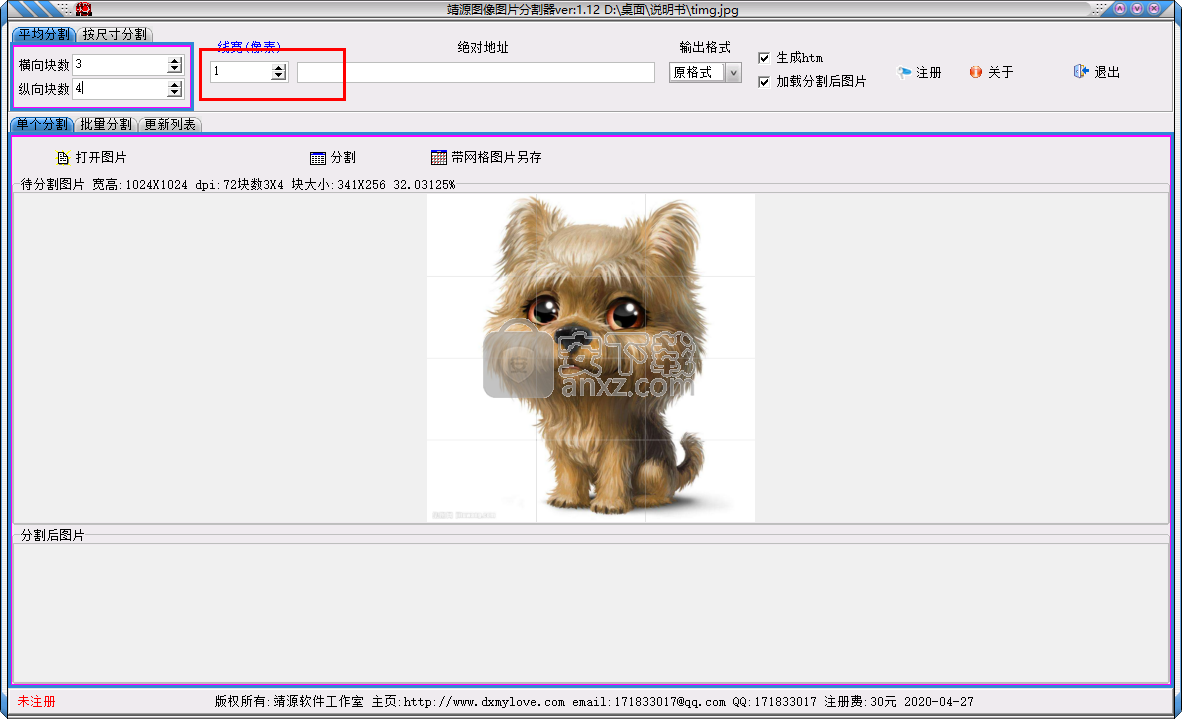
Task: Click the 退出 exit label
Action: (1107, 72)
